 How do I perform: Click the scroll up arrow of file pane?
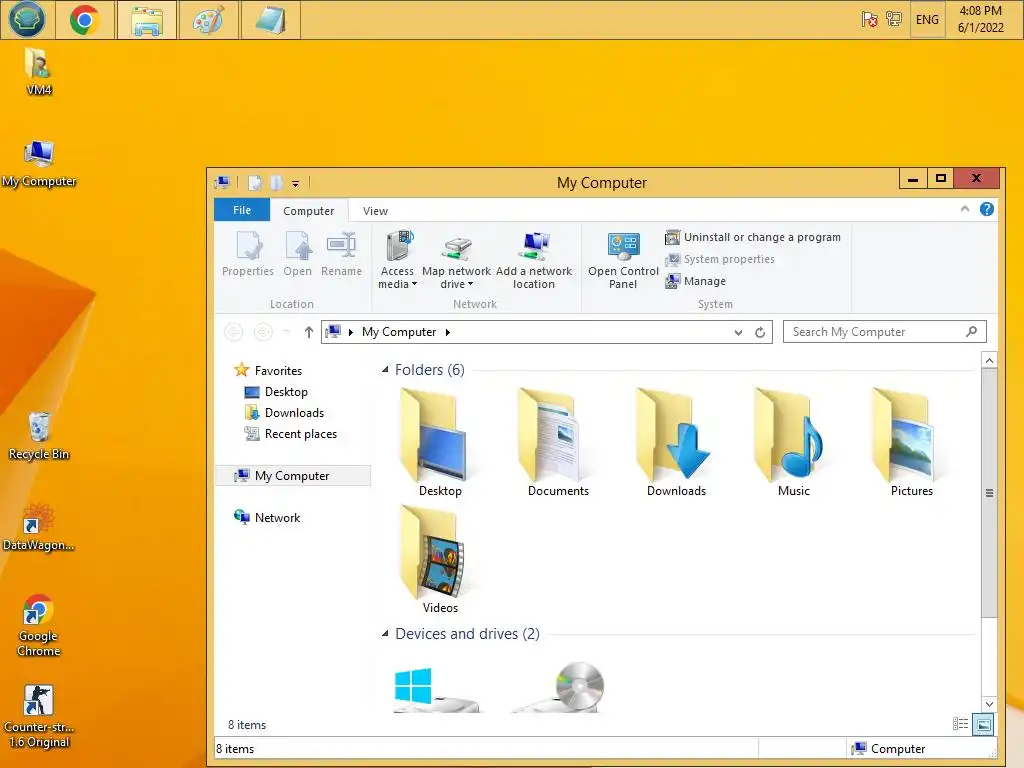[x=989, y=360]
